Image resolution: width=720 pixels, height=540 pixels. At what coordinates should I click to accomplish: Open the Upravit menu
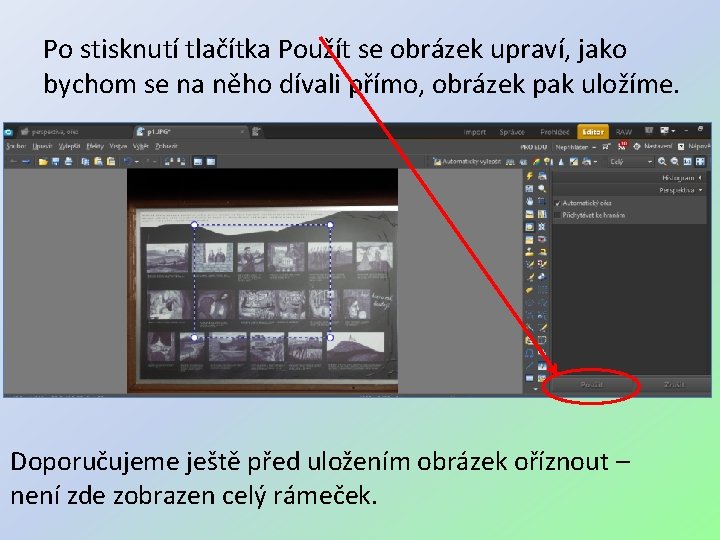click(x=42, y=146)
